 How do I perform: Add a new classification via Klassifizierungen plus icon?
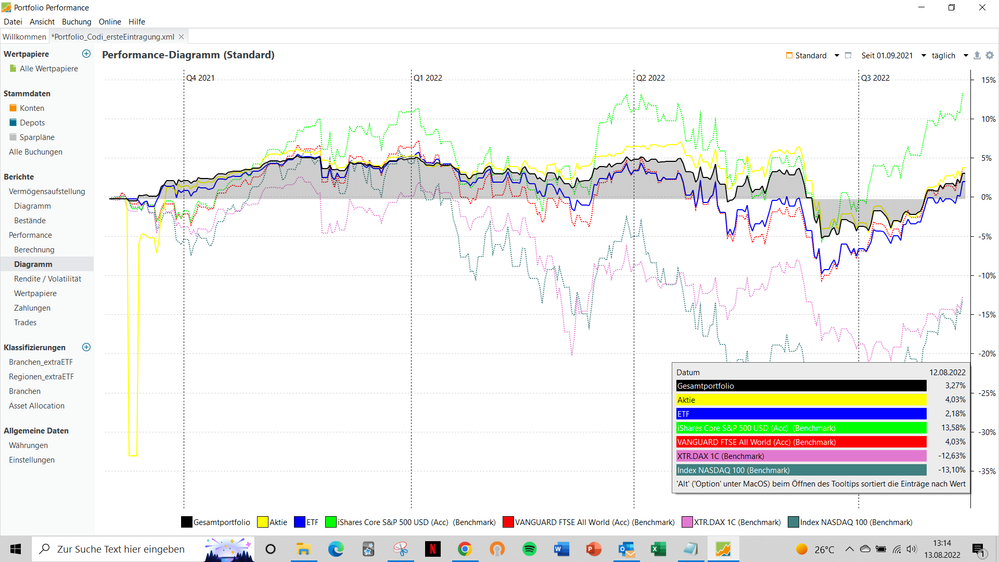(x=86, y=347)
